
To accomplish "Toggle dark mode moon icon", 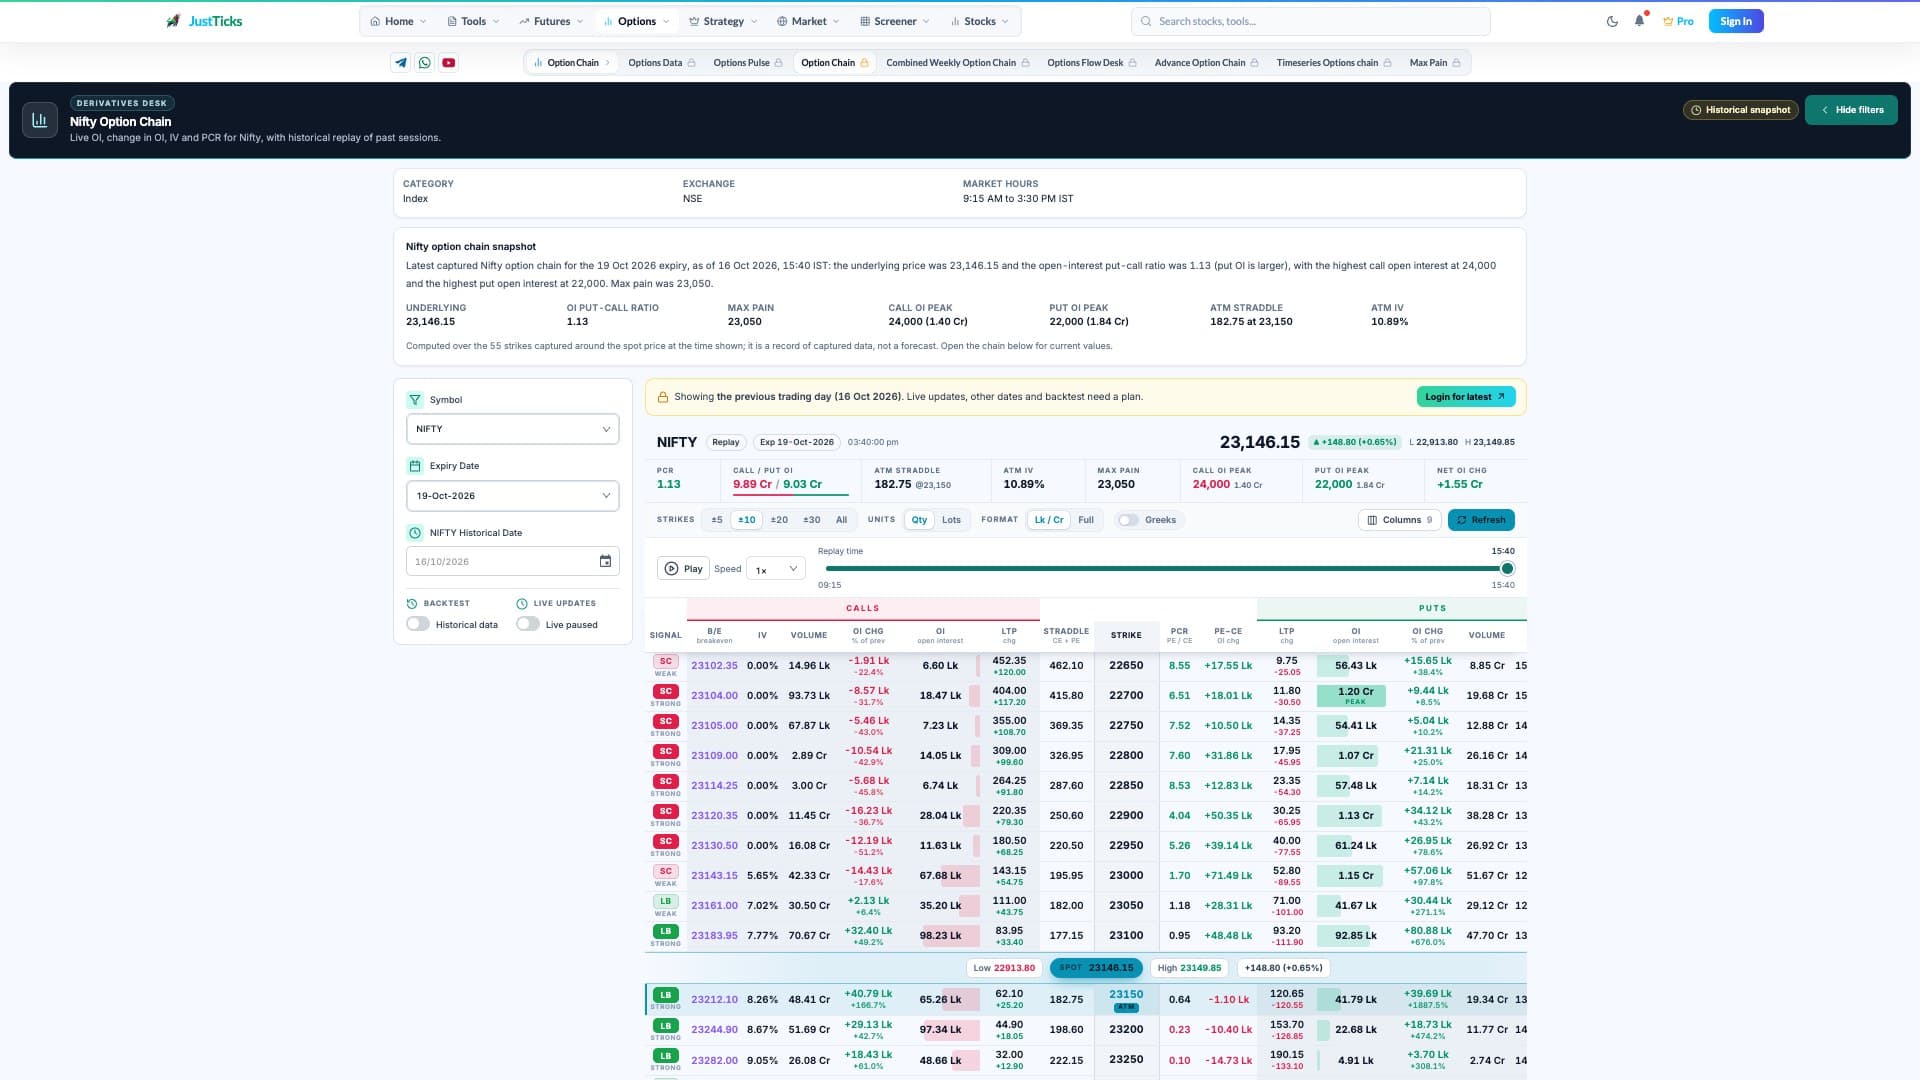I will (x=1612, y=21).
